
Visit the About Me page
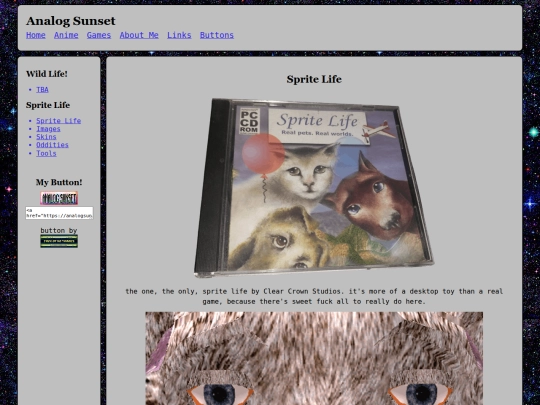[x=139, y=35]
